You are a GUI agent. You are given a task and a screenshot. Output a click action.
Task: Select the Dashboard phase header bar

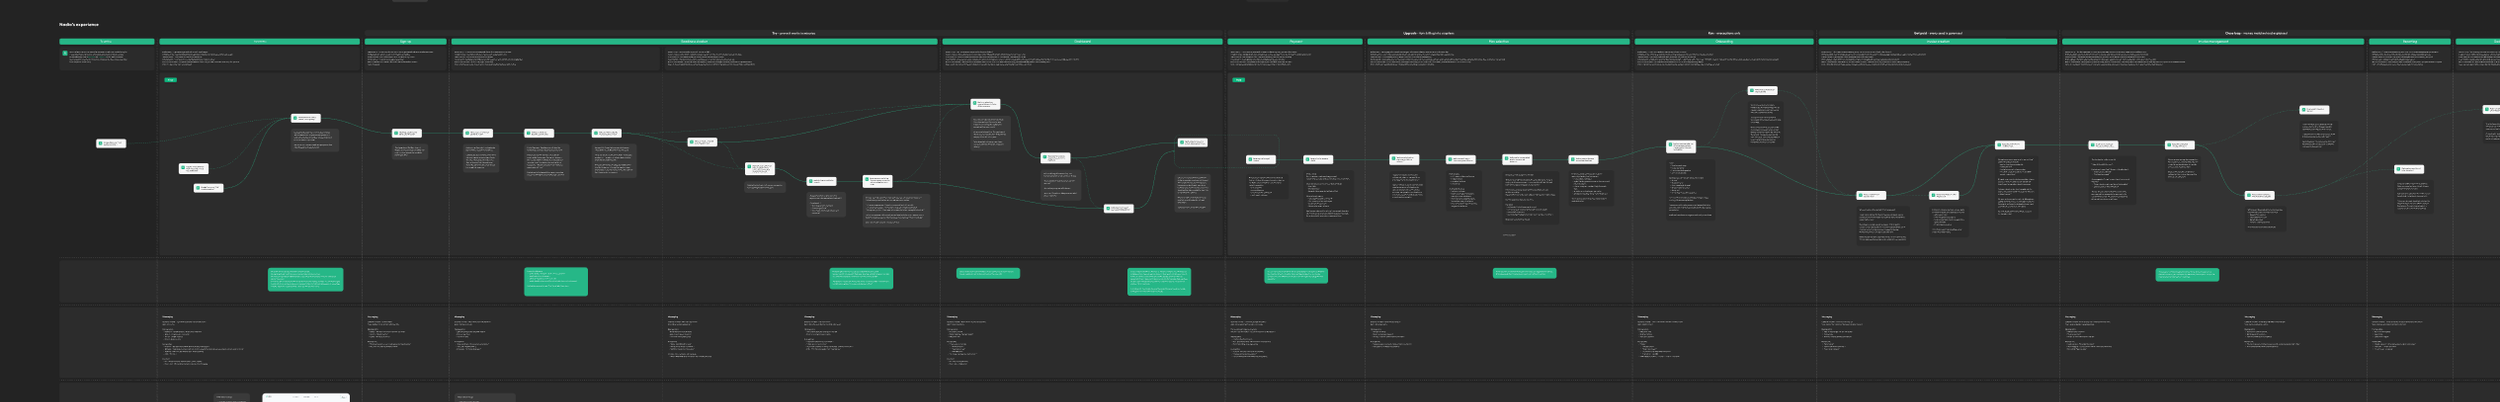click(1082, 42)
